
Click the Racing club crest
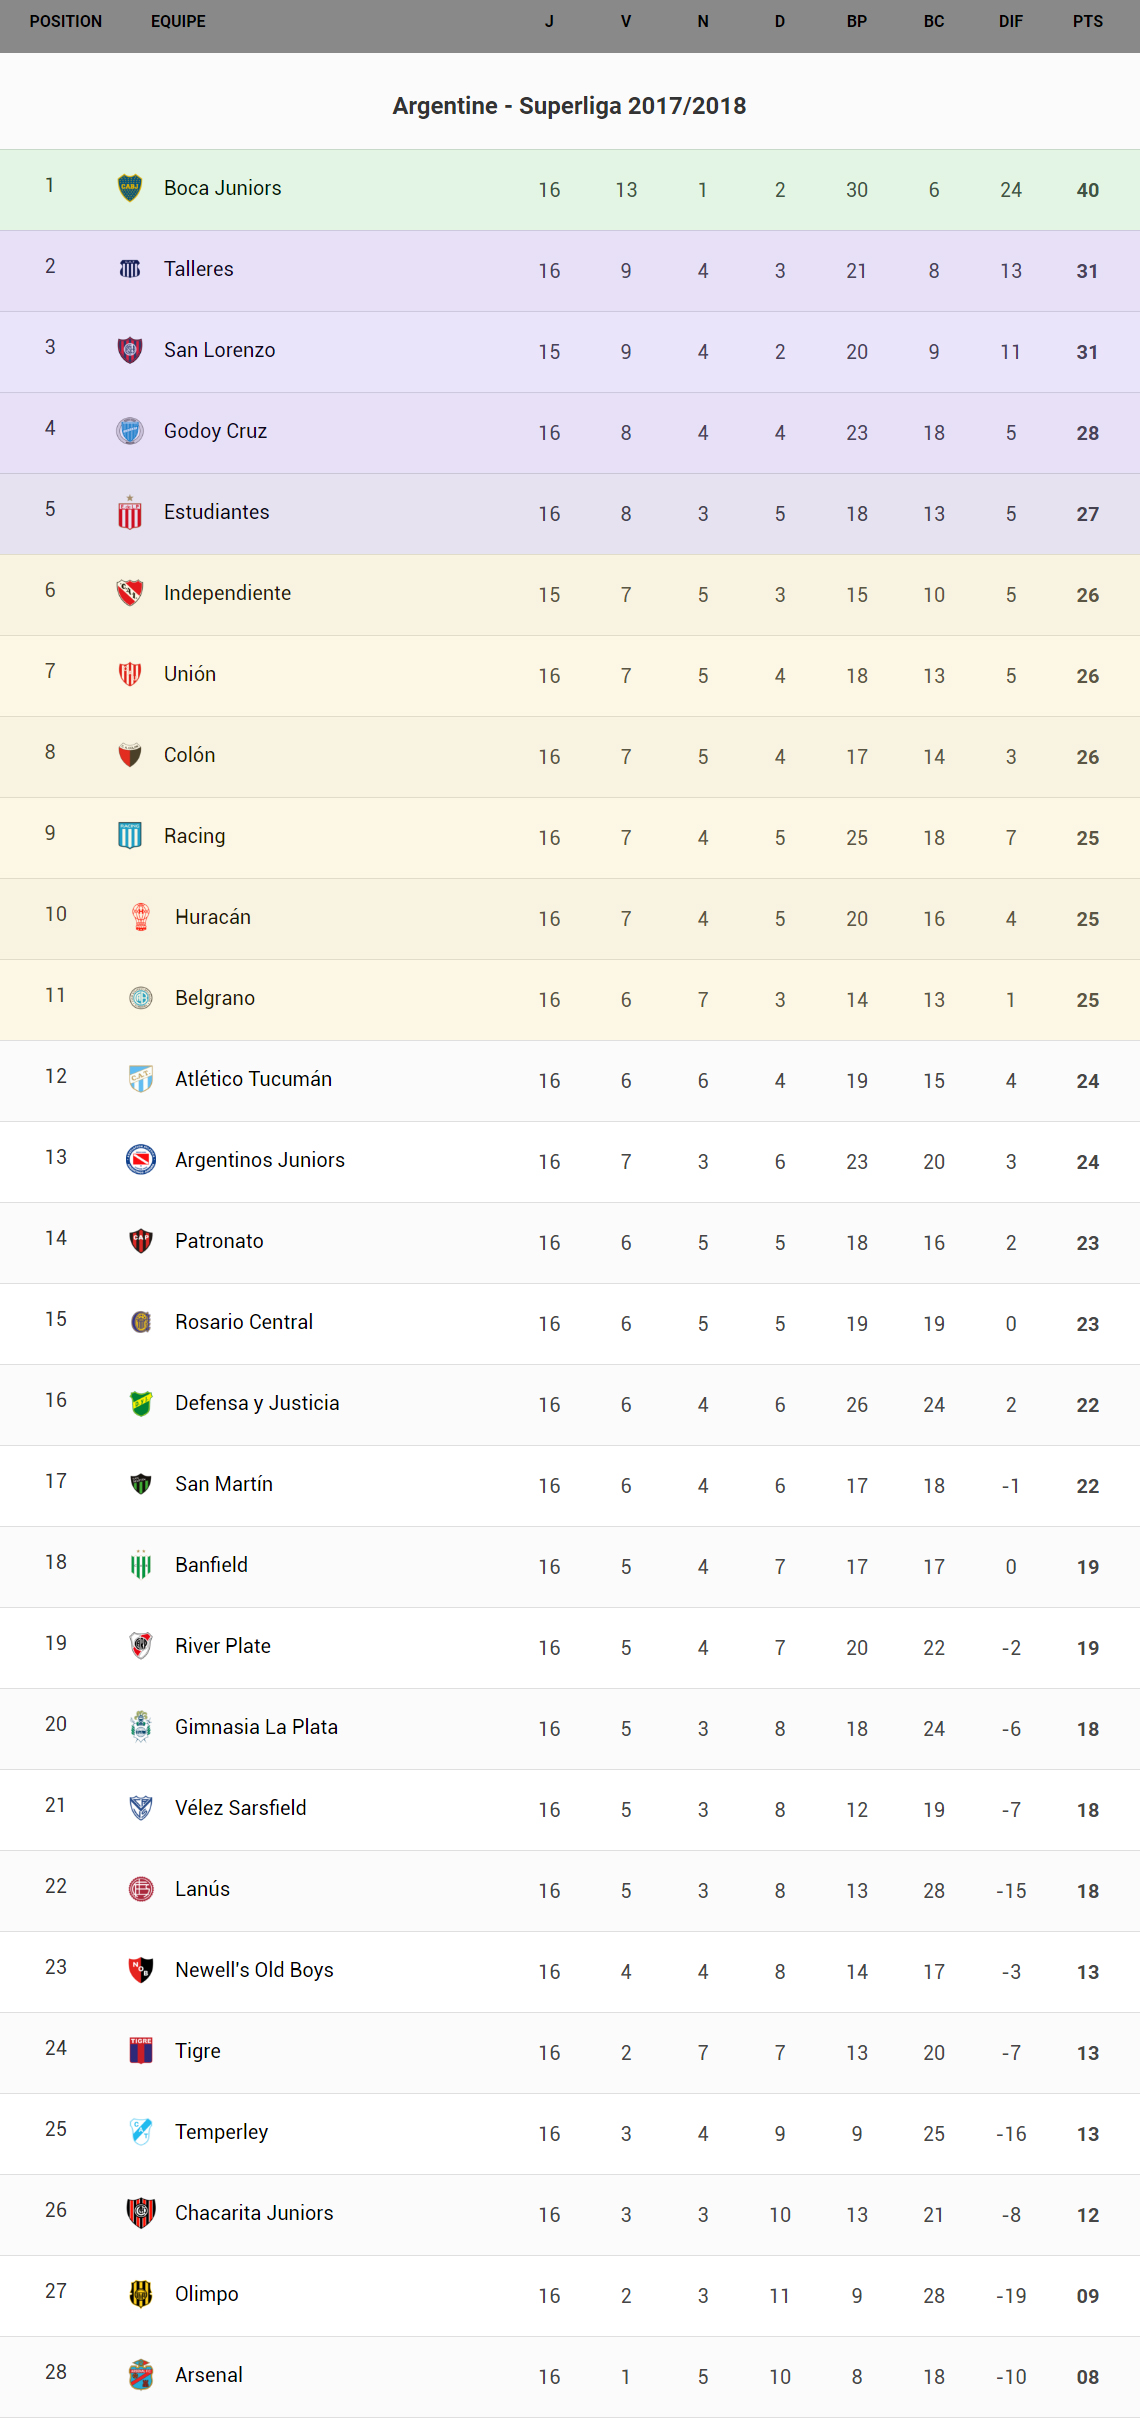pos(130,836)
